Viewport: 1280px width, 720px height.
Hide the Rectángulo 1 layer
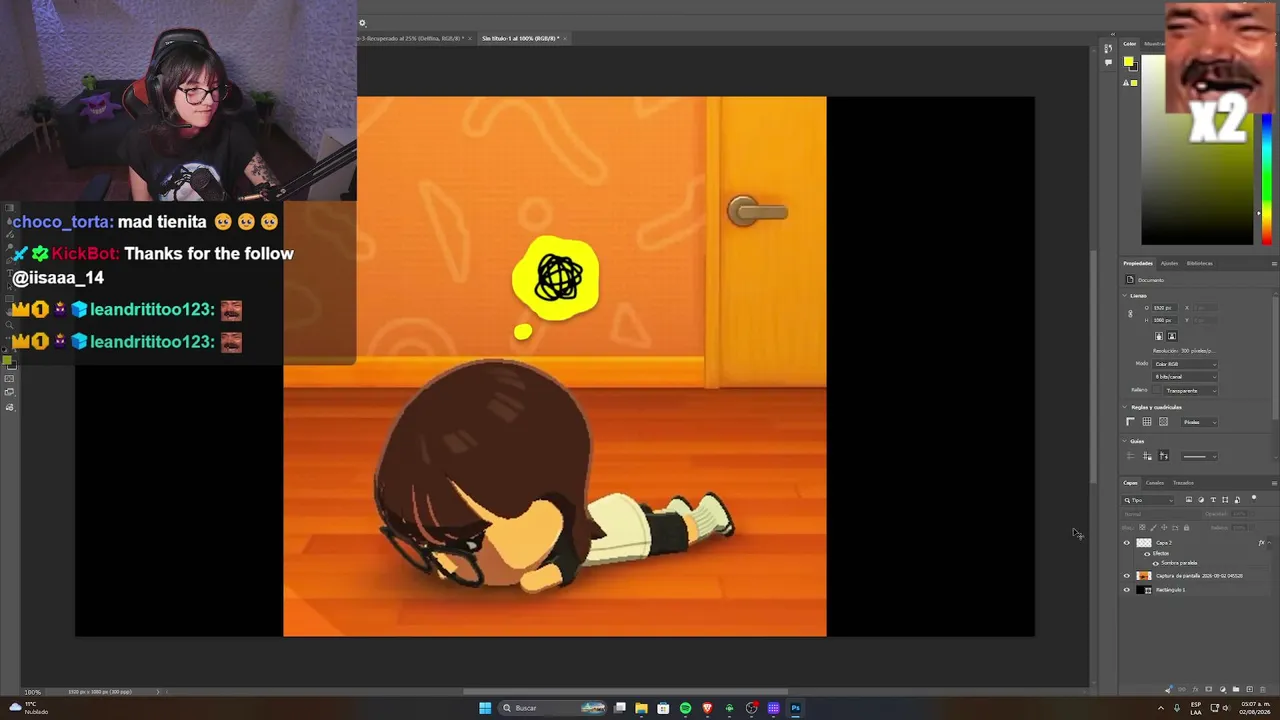[1127, 590]
